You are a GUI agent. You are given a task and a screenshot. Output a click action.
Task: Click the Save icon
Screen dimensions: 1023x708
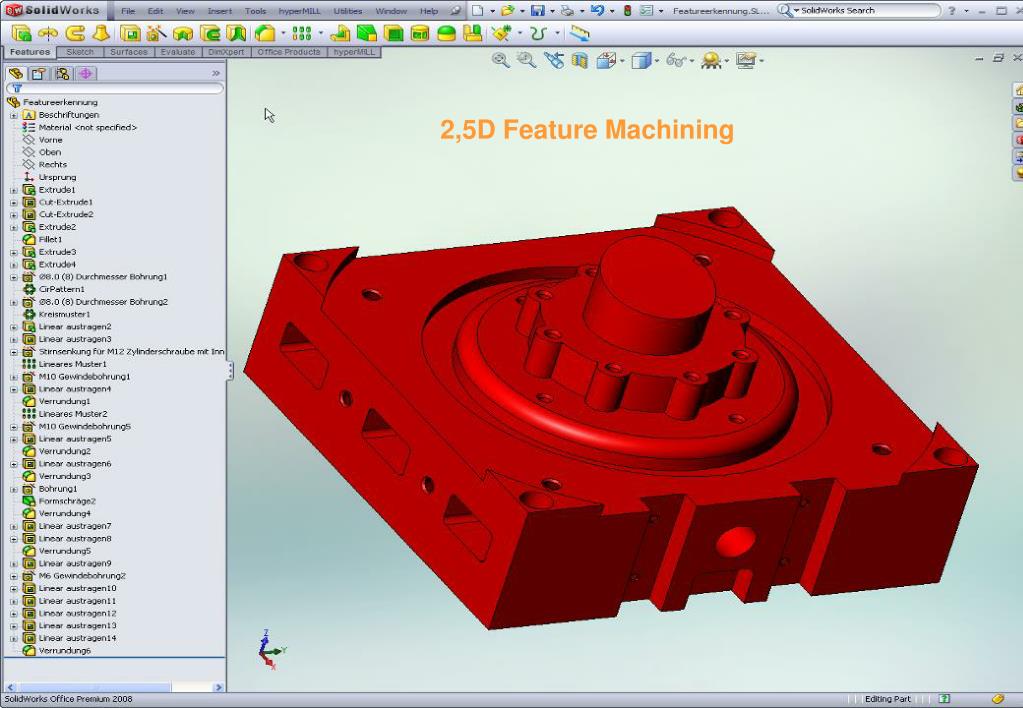538,10
